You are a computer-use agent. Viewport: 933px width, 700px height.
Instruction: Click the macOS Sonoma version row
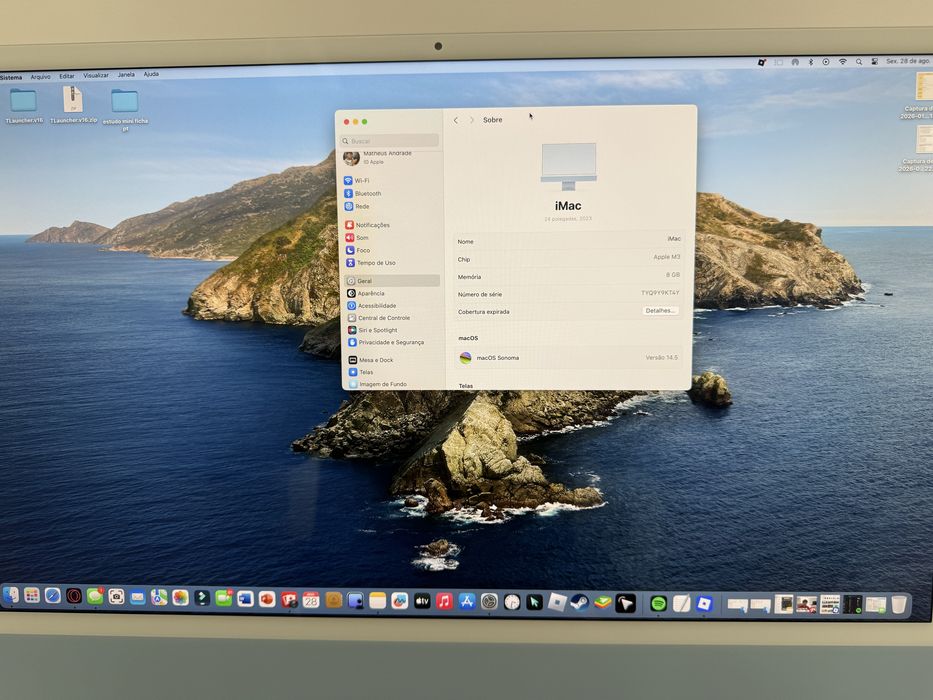click(x=568, y=358)
